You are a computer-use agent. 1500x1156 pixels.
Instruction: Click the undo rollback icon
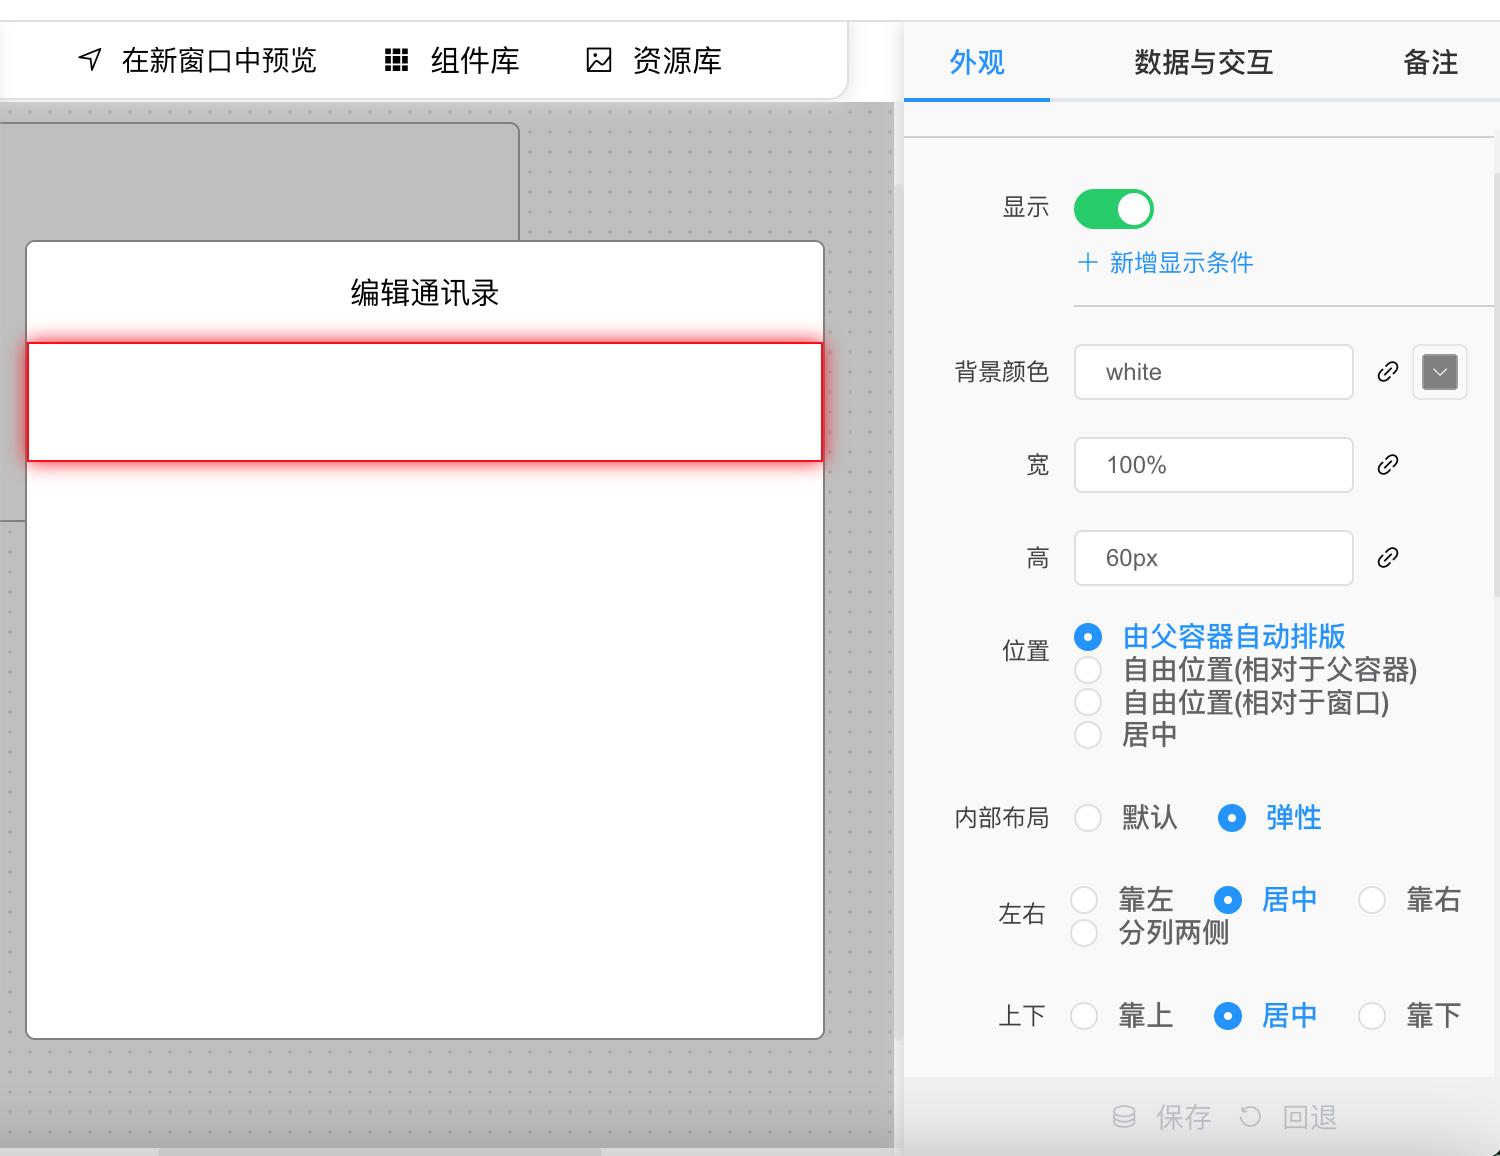(x=1250, y=1117)
